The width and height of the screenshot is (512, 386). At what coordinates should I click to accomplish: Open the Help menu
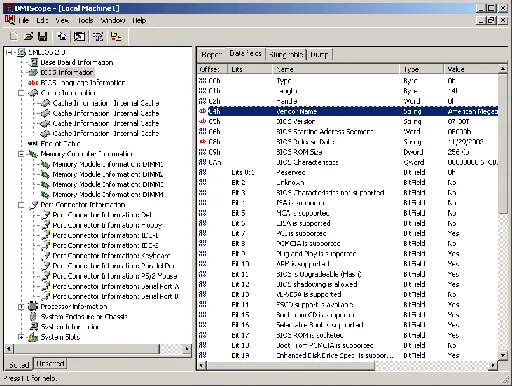click(x=139, y=20)
